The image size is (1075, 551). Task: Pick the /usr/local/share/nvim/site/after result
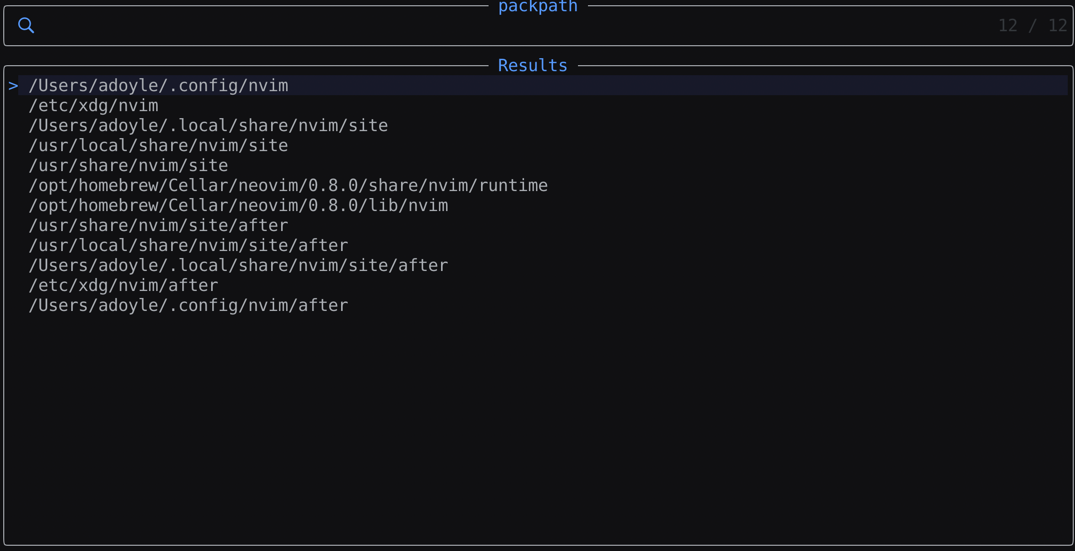click(188, 246)
